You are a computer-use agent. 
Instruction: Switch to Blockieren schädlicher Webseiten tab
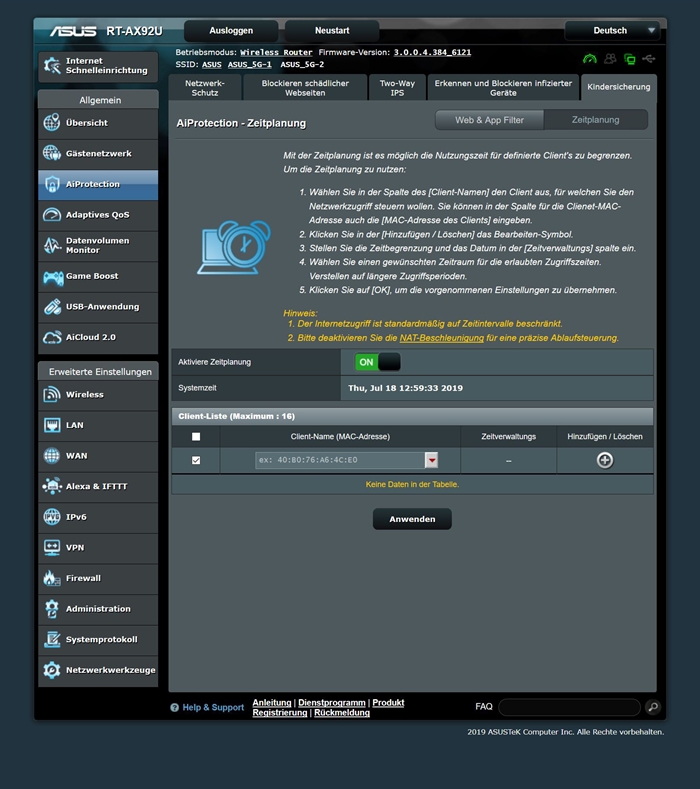point(305,88)
